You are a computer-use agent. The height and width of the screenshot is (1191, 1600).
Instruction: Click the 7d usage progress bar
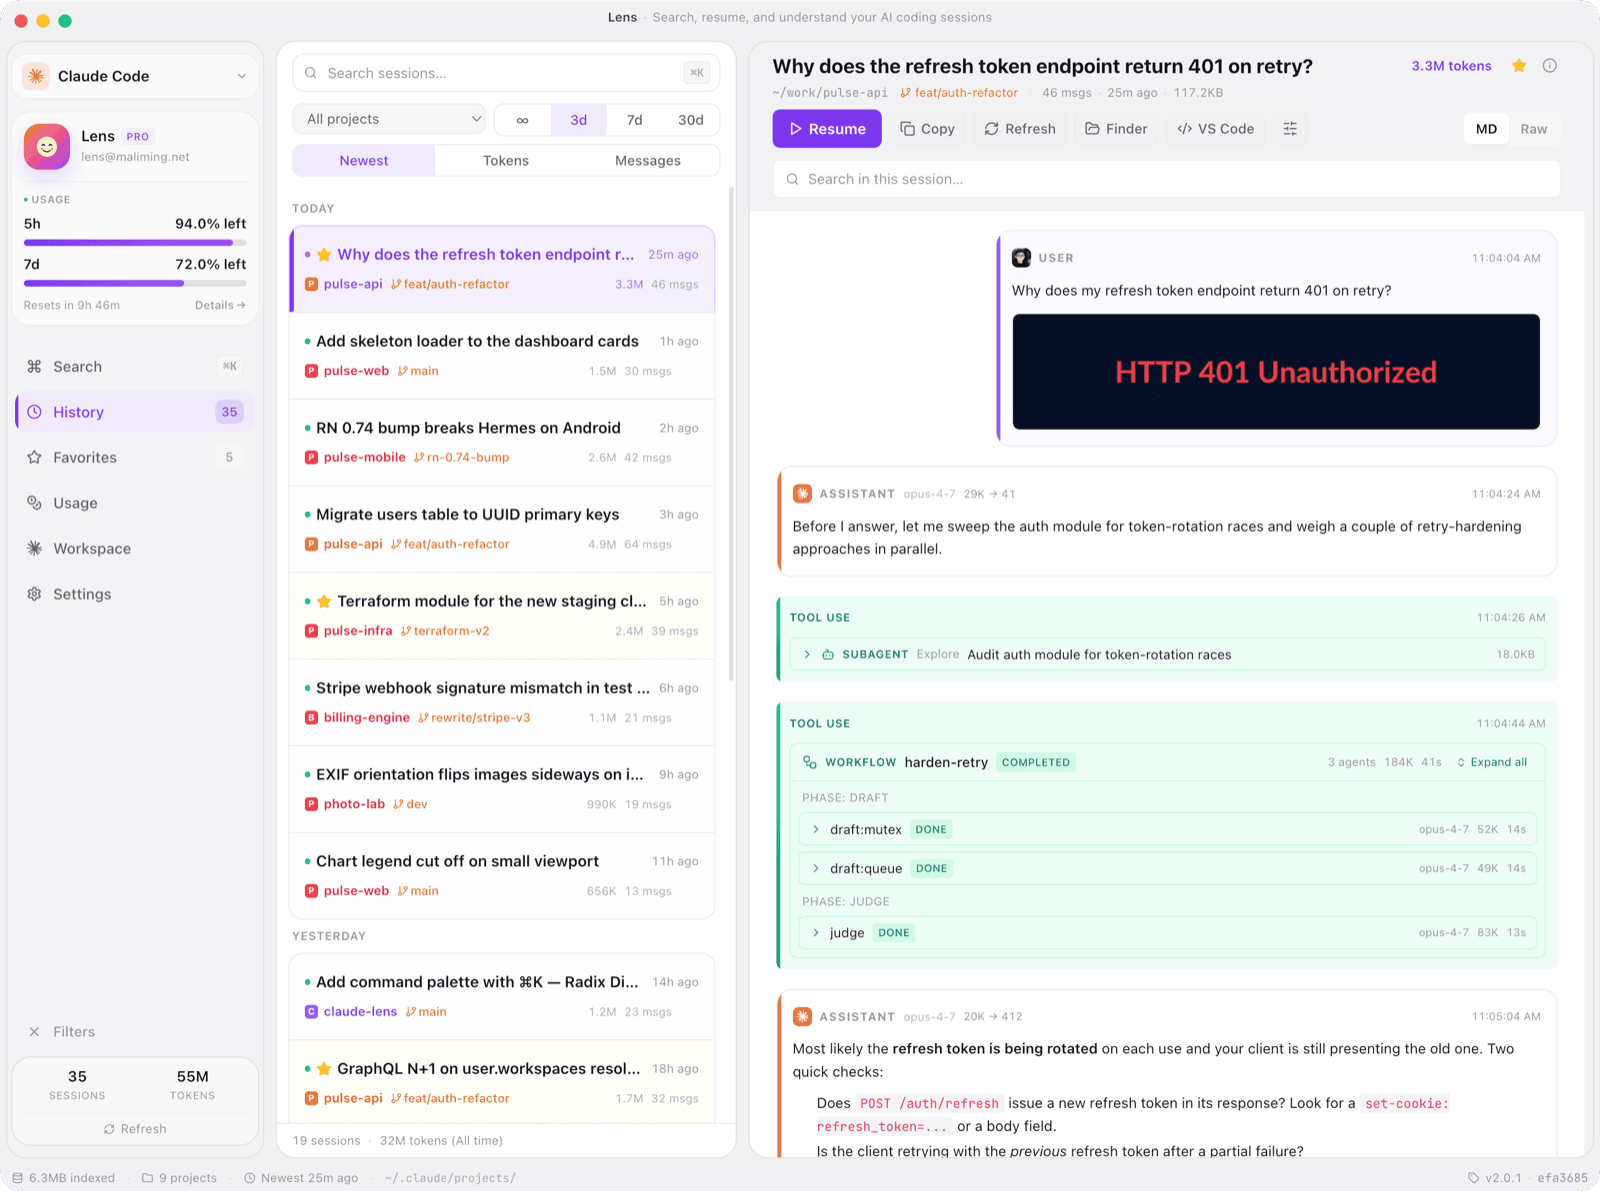(x=135, y=284)
